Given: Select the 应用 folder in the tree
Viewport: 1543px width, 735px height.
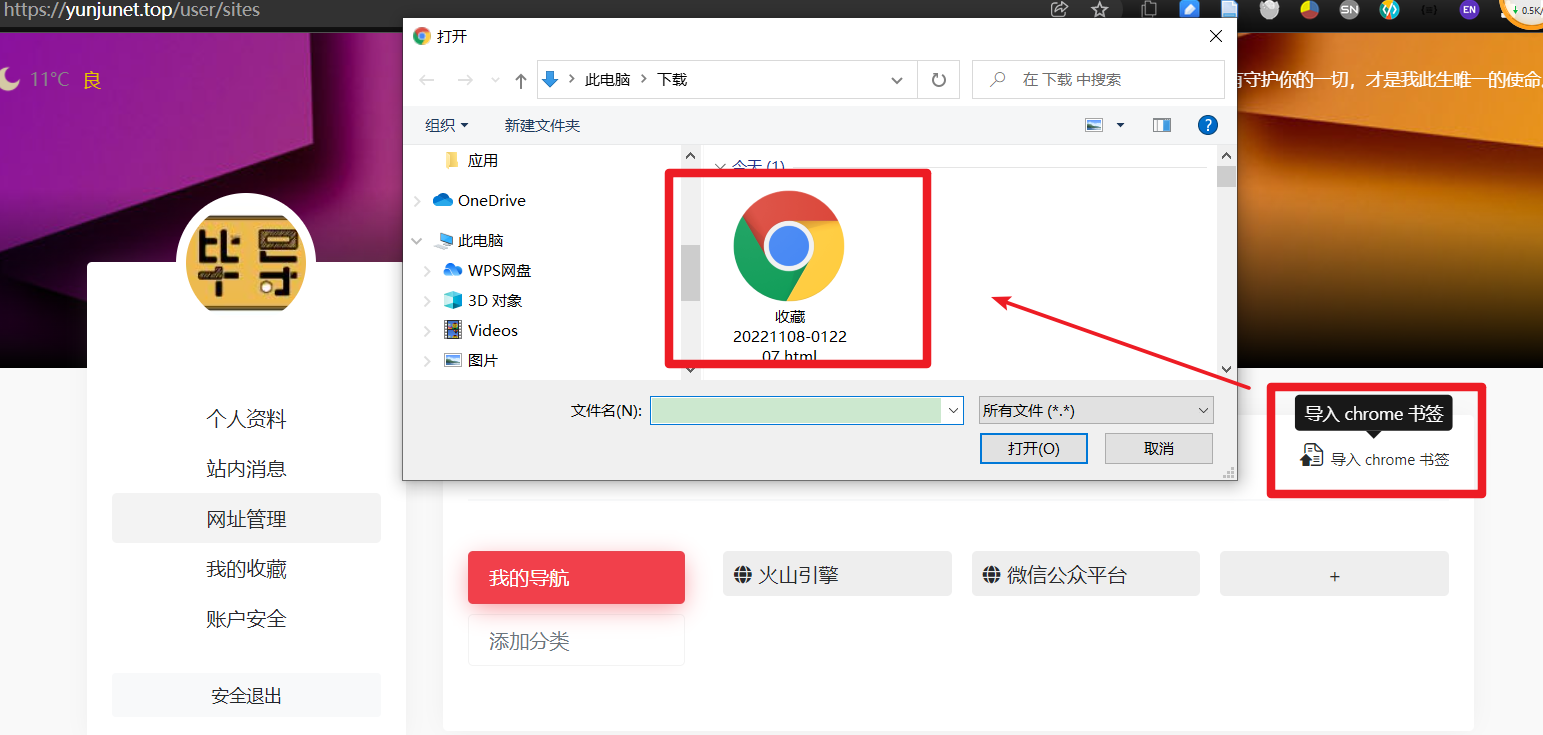Looking at the screenshot, I should click(x=482, y=160).
